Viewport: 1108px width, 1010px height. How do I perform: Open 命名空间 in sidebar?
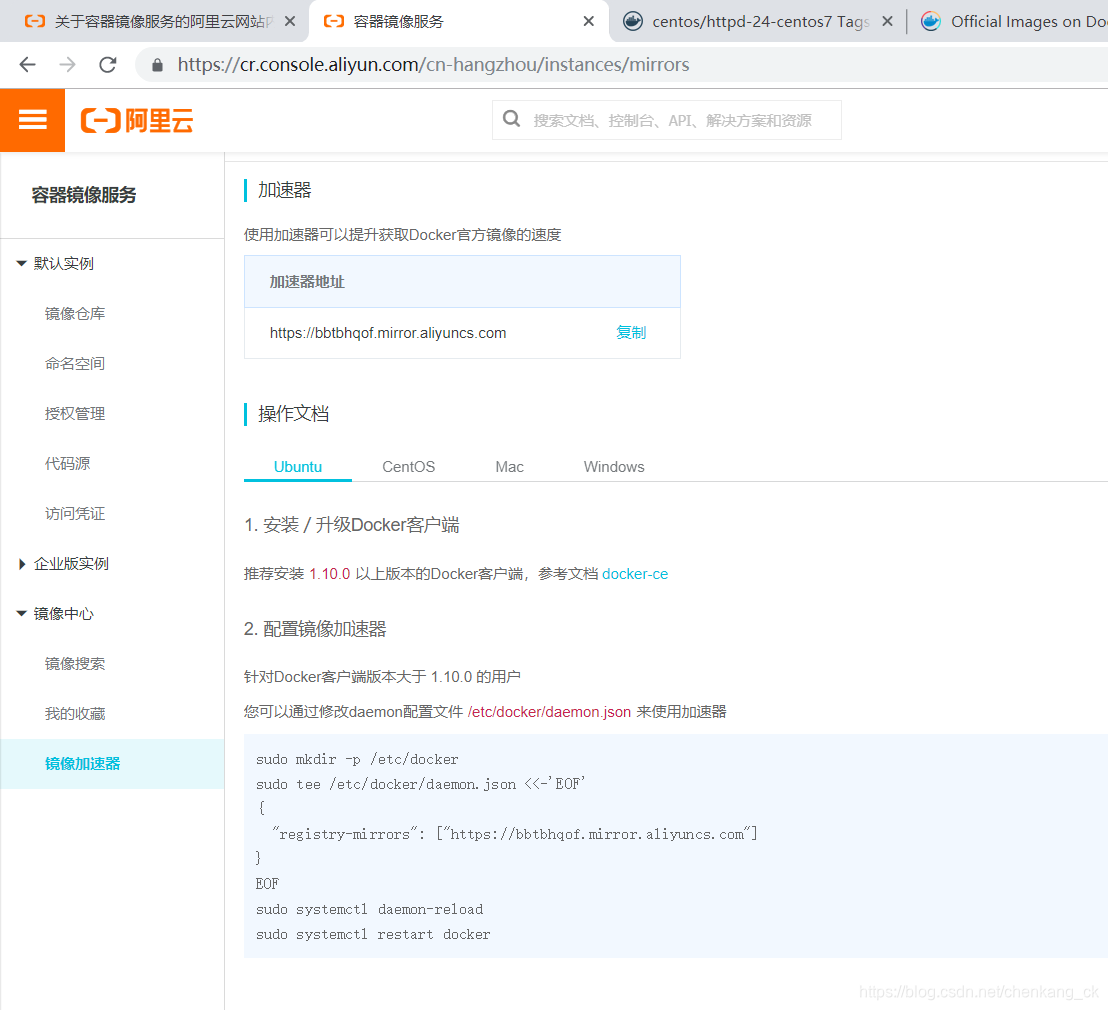[75, 364]
